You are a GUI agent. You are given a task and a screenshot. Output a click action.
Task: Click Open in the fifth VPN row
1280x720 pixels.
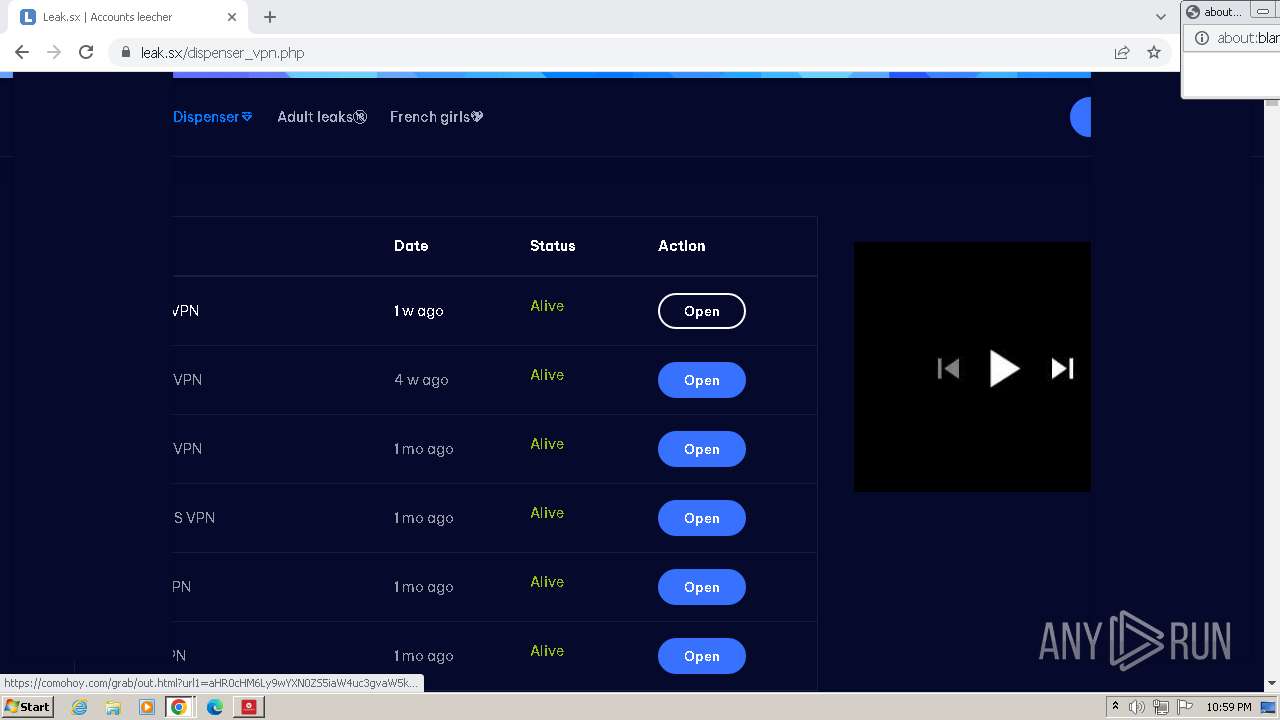click(x=702, y=587)
